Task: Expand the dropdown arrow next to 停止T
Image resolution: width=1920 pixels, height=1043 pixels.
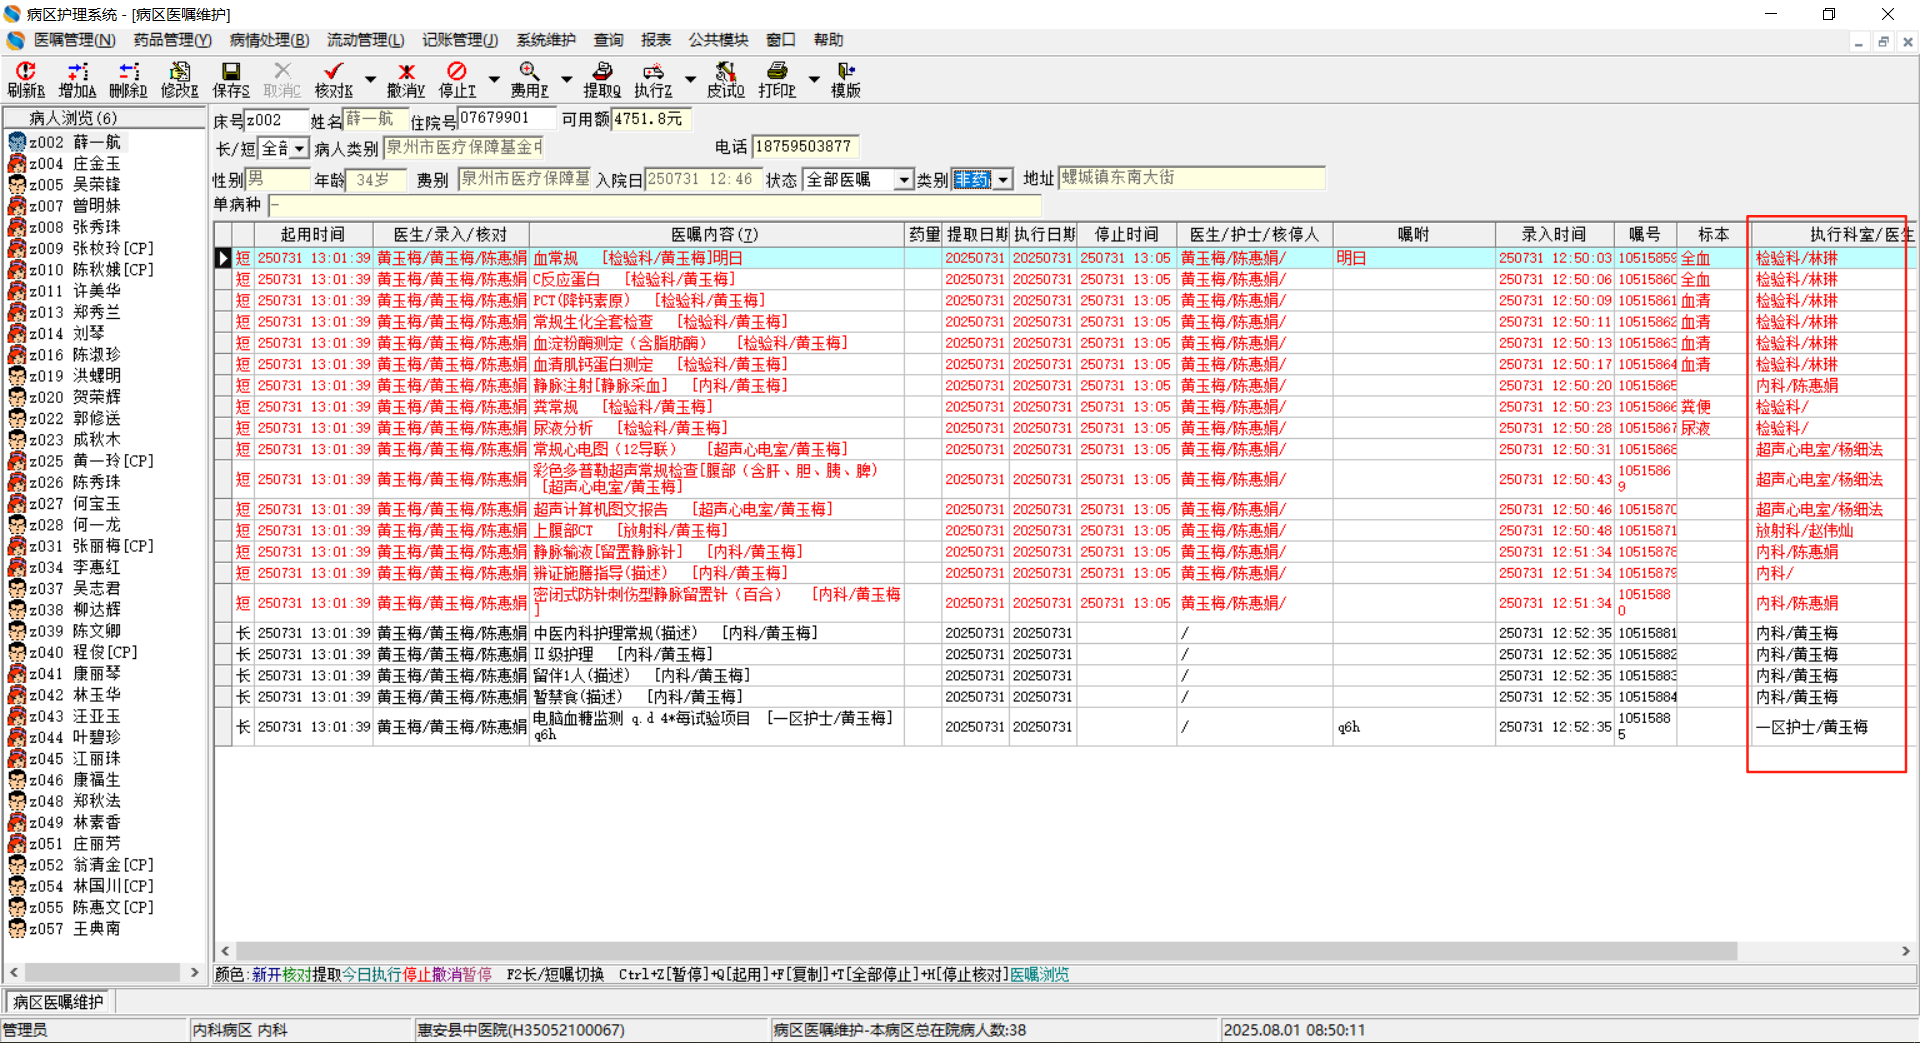Action: [x=494, y=79]
